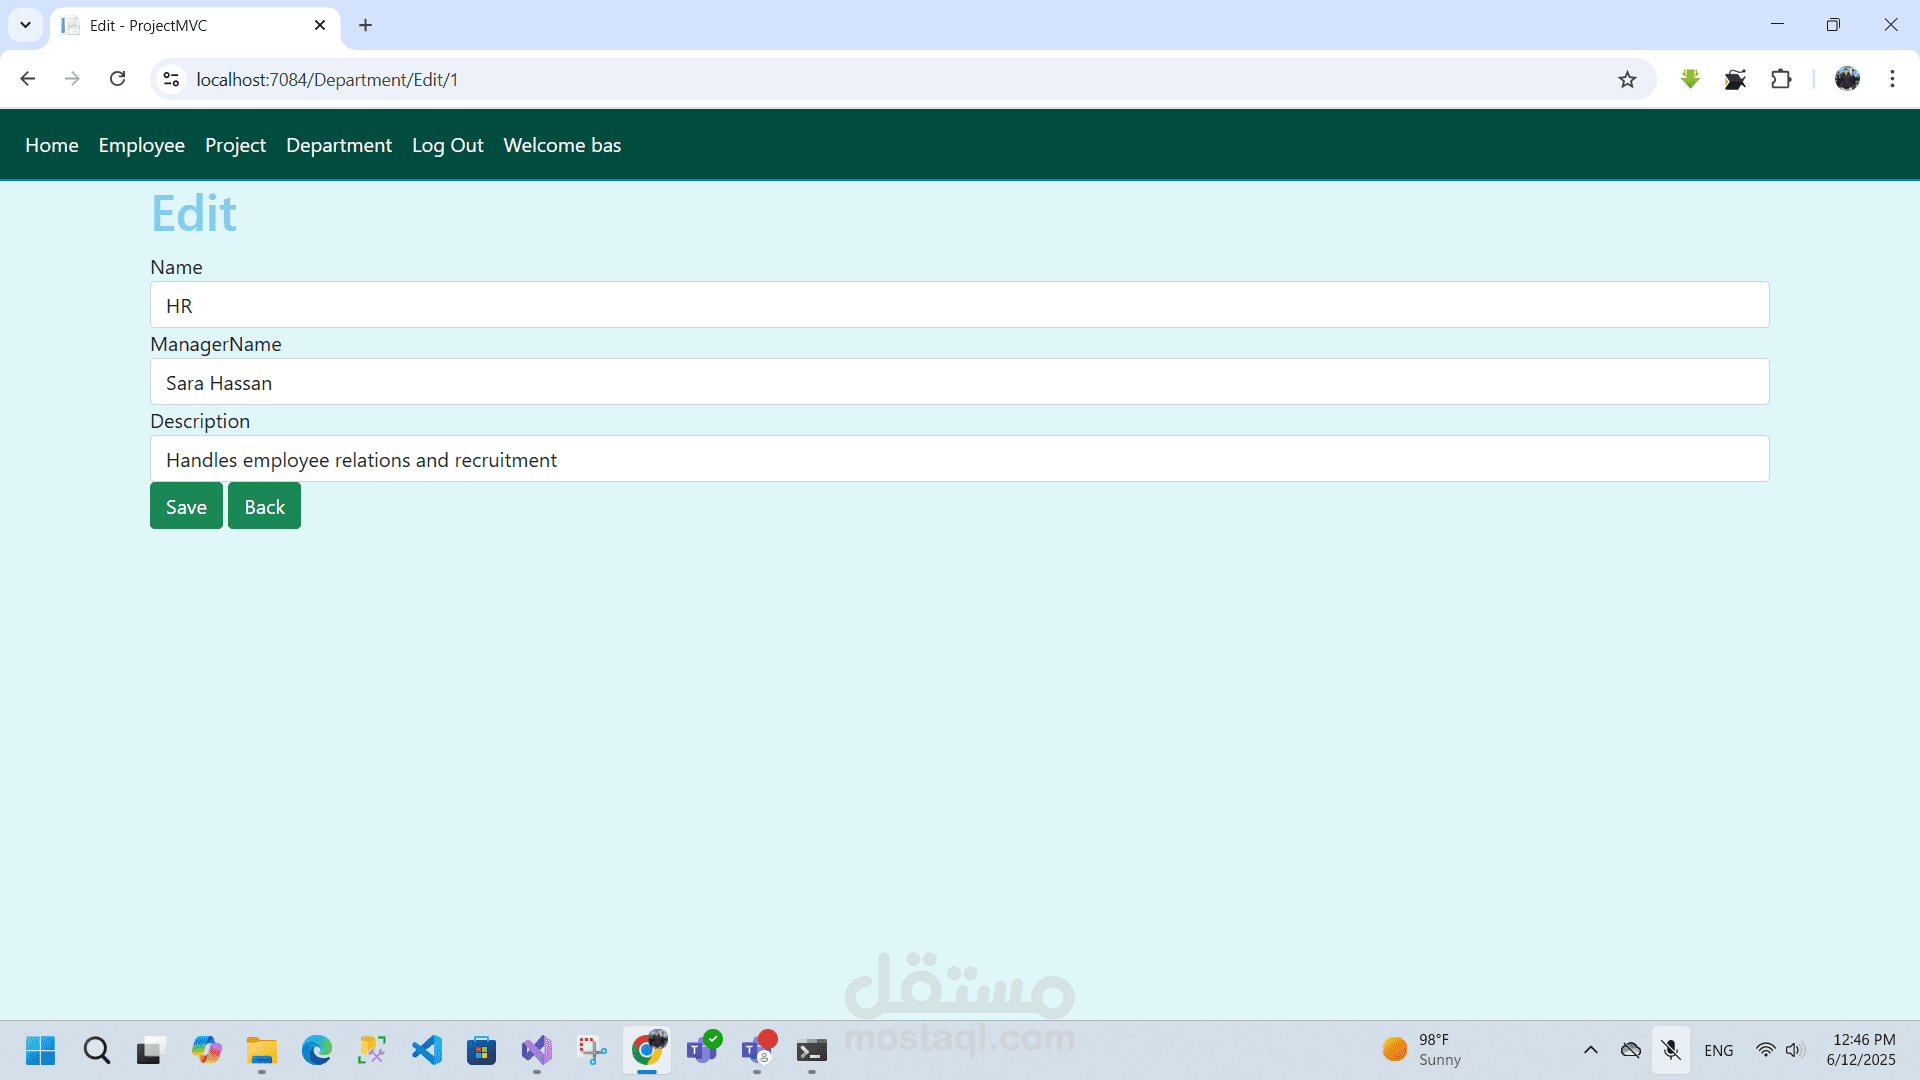Open the Chrome profile avatar

pyautogui.click(x=1847, y=79)
